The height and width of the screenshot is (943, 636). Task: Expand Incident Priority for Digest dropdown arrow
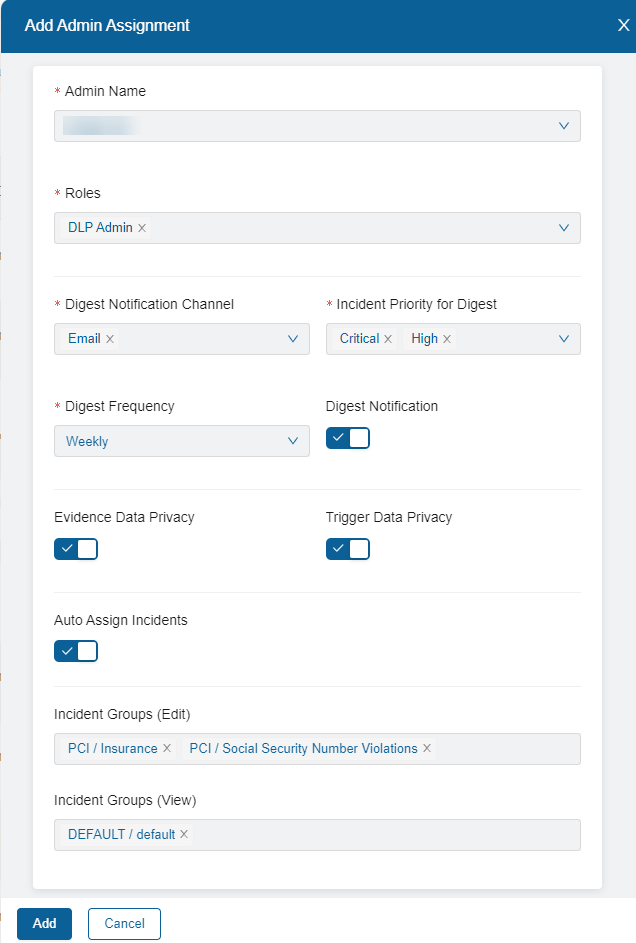pyautogui.click(x=564, y=339)
